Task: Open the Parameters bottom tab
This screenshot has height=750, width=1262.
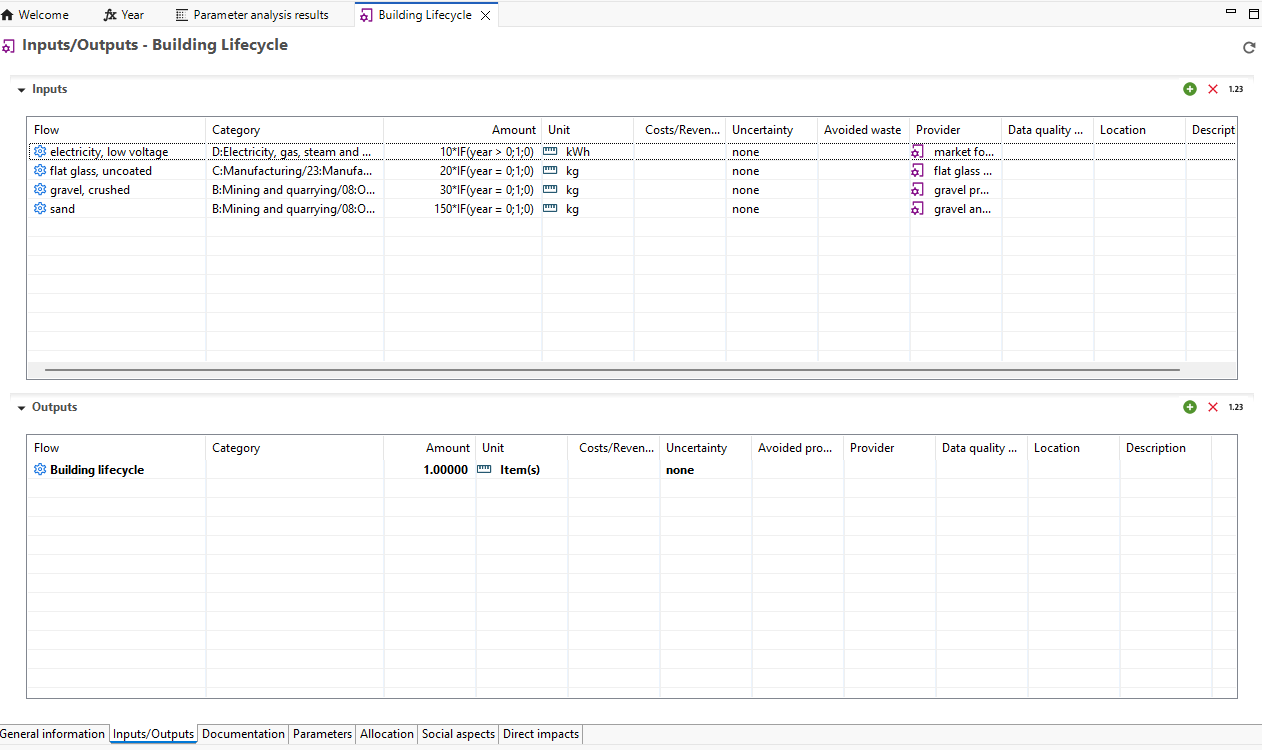Action: (322, 734)
